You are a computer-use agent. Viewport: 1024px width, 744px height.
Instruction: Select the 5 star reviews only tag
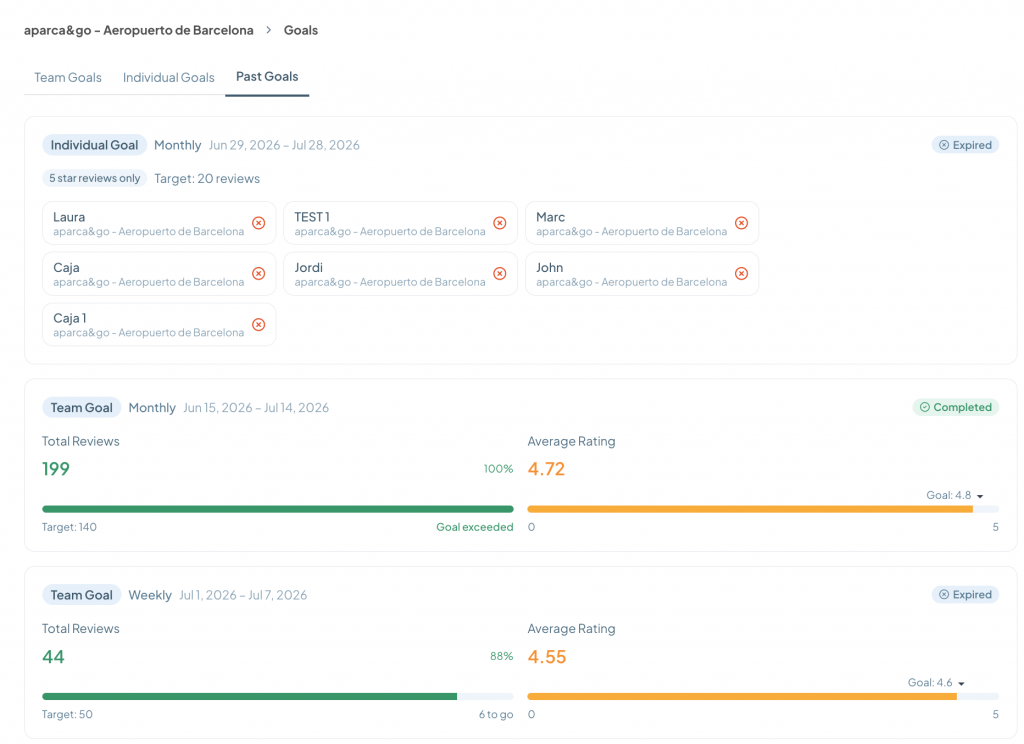(x=95, y=178)
